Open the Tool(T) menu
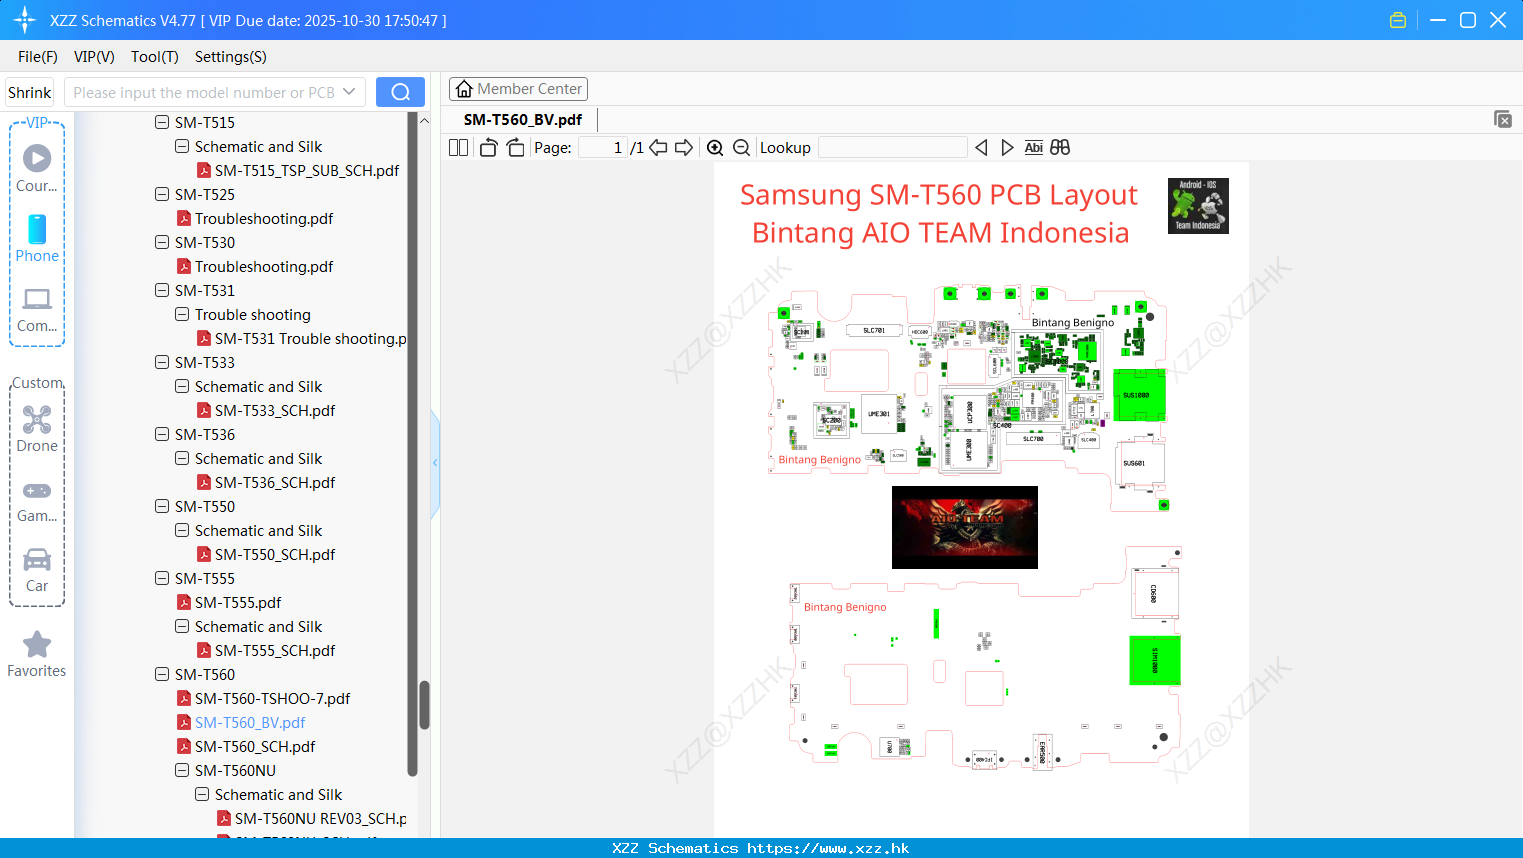1523x858 pixels. pos(155,57)
